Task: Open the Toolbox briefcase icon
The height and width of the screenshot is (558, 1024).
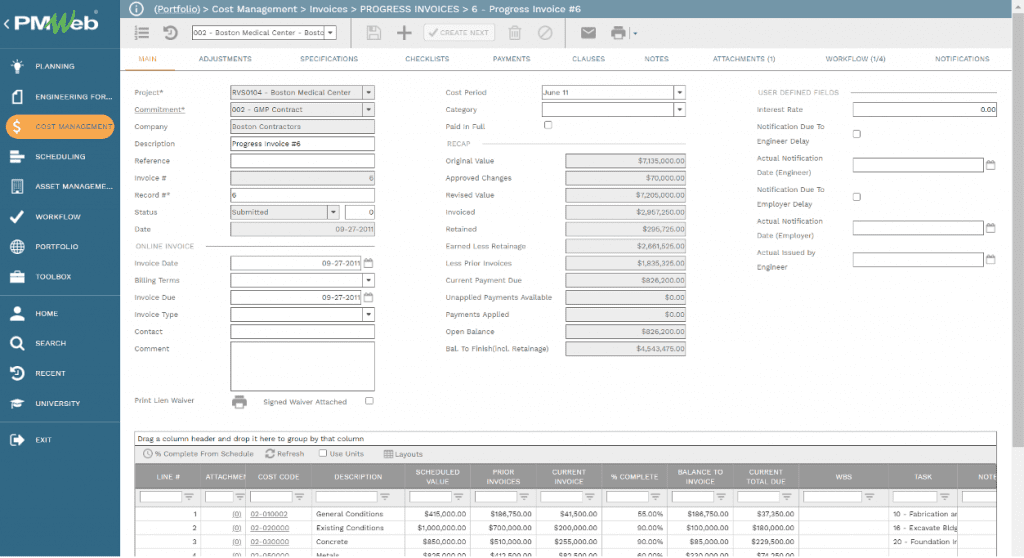Action: [x=17, y=276]
